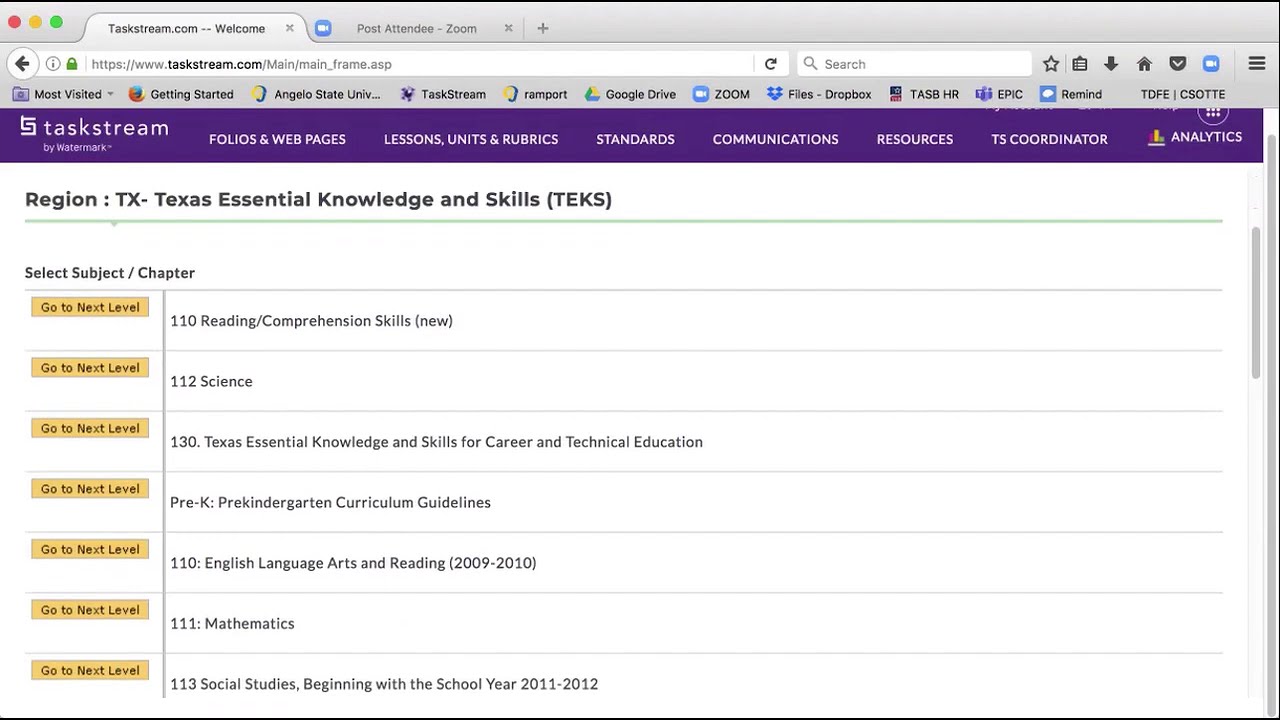
Task: Reload the current page
Action: [x=771, y=64]
